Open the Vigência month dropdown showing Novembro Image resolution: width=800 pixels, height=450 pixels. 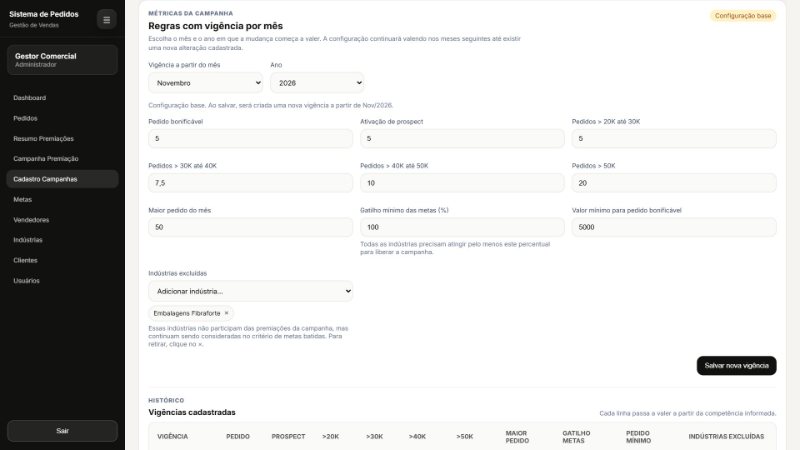206,83
